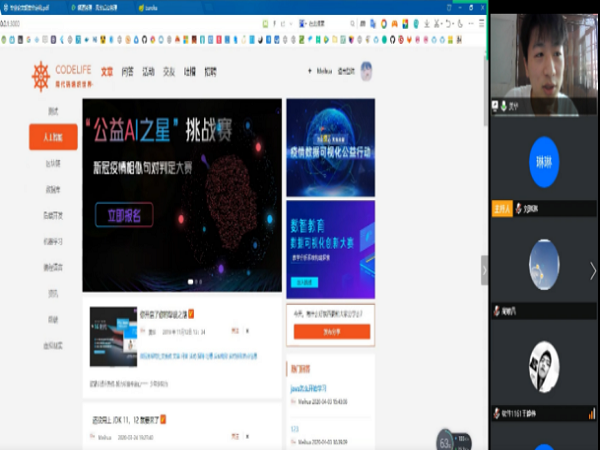Click the CODELIFE wheel logo
This screenshot has height=450, width=600.
41,75
